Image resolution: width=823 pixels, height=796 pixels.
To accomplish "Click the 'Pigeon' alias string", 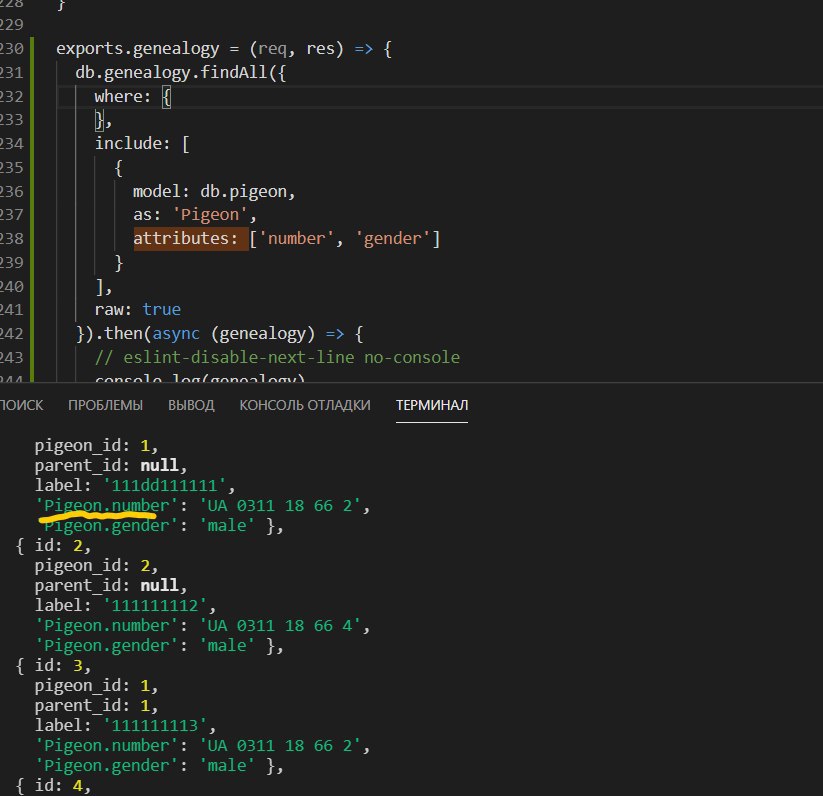I will tap(210, 215).
